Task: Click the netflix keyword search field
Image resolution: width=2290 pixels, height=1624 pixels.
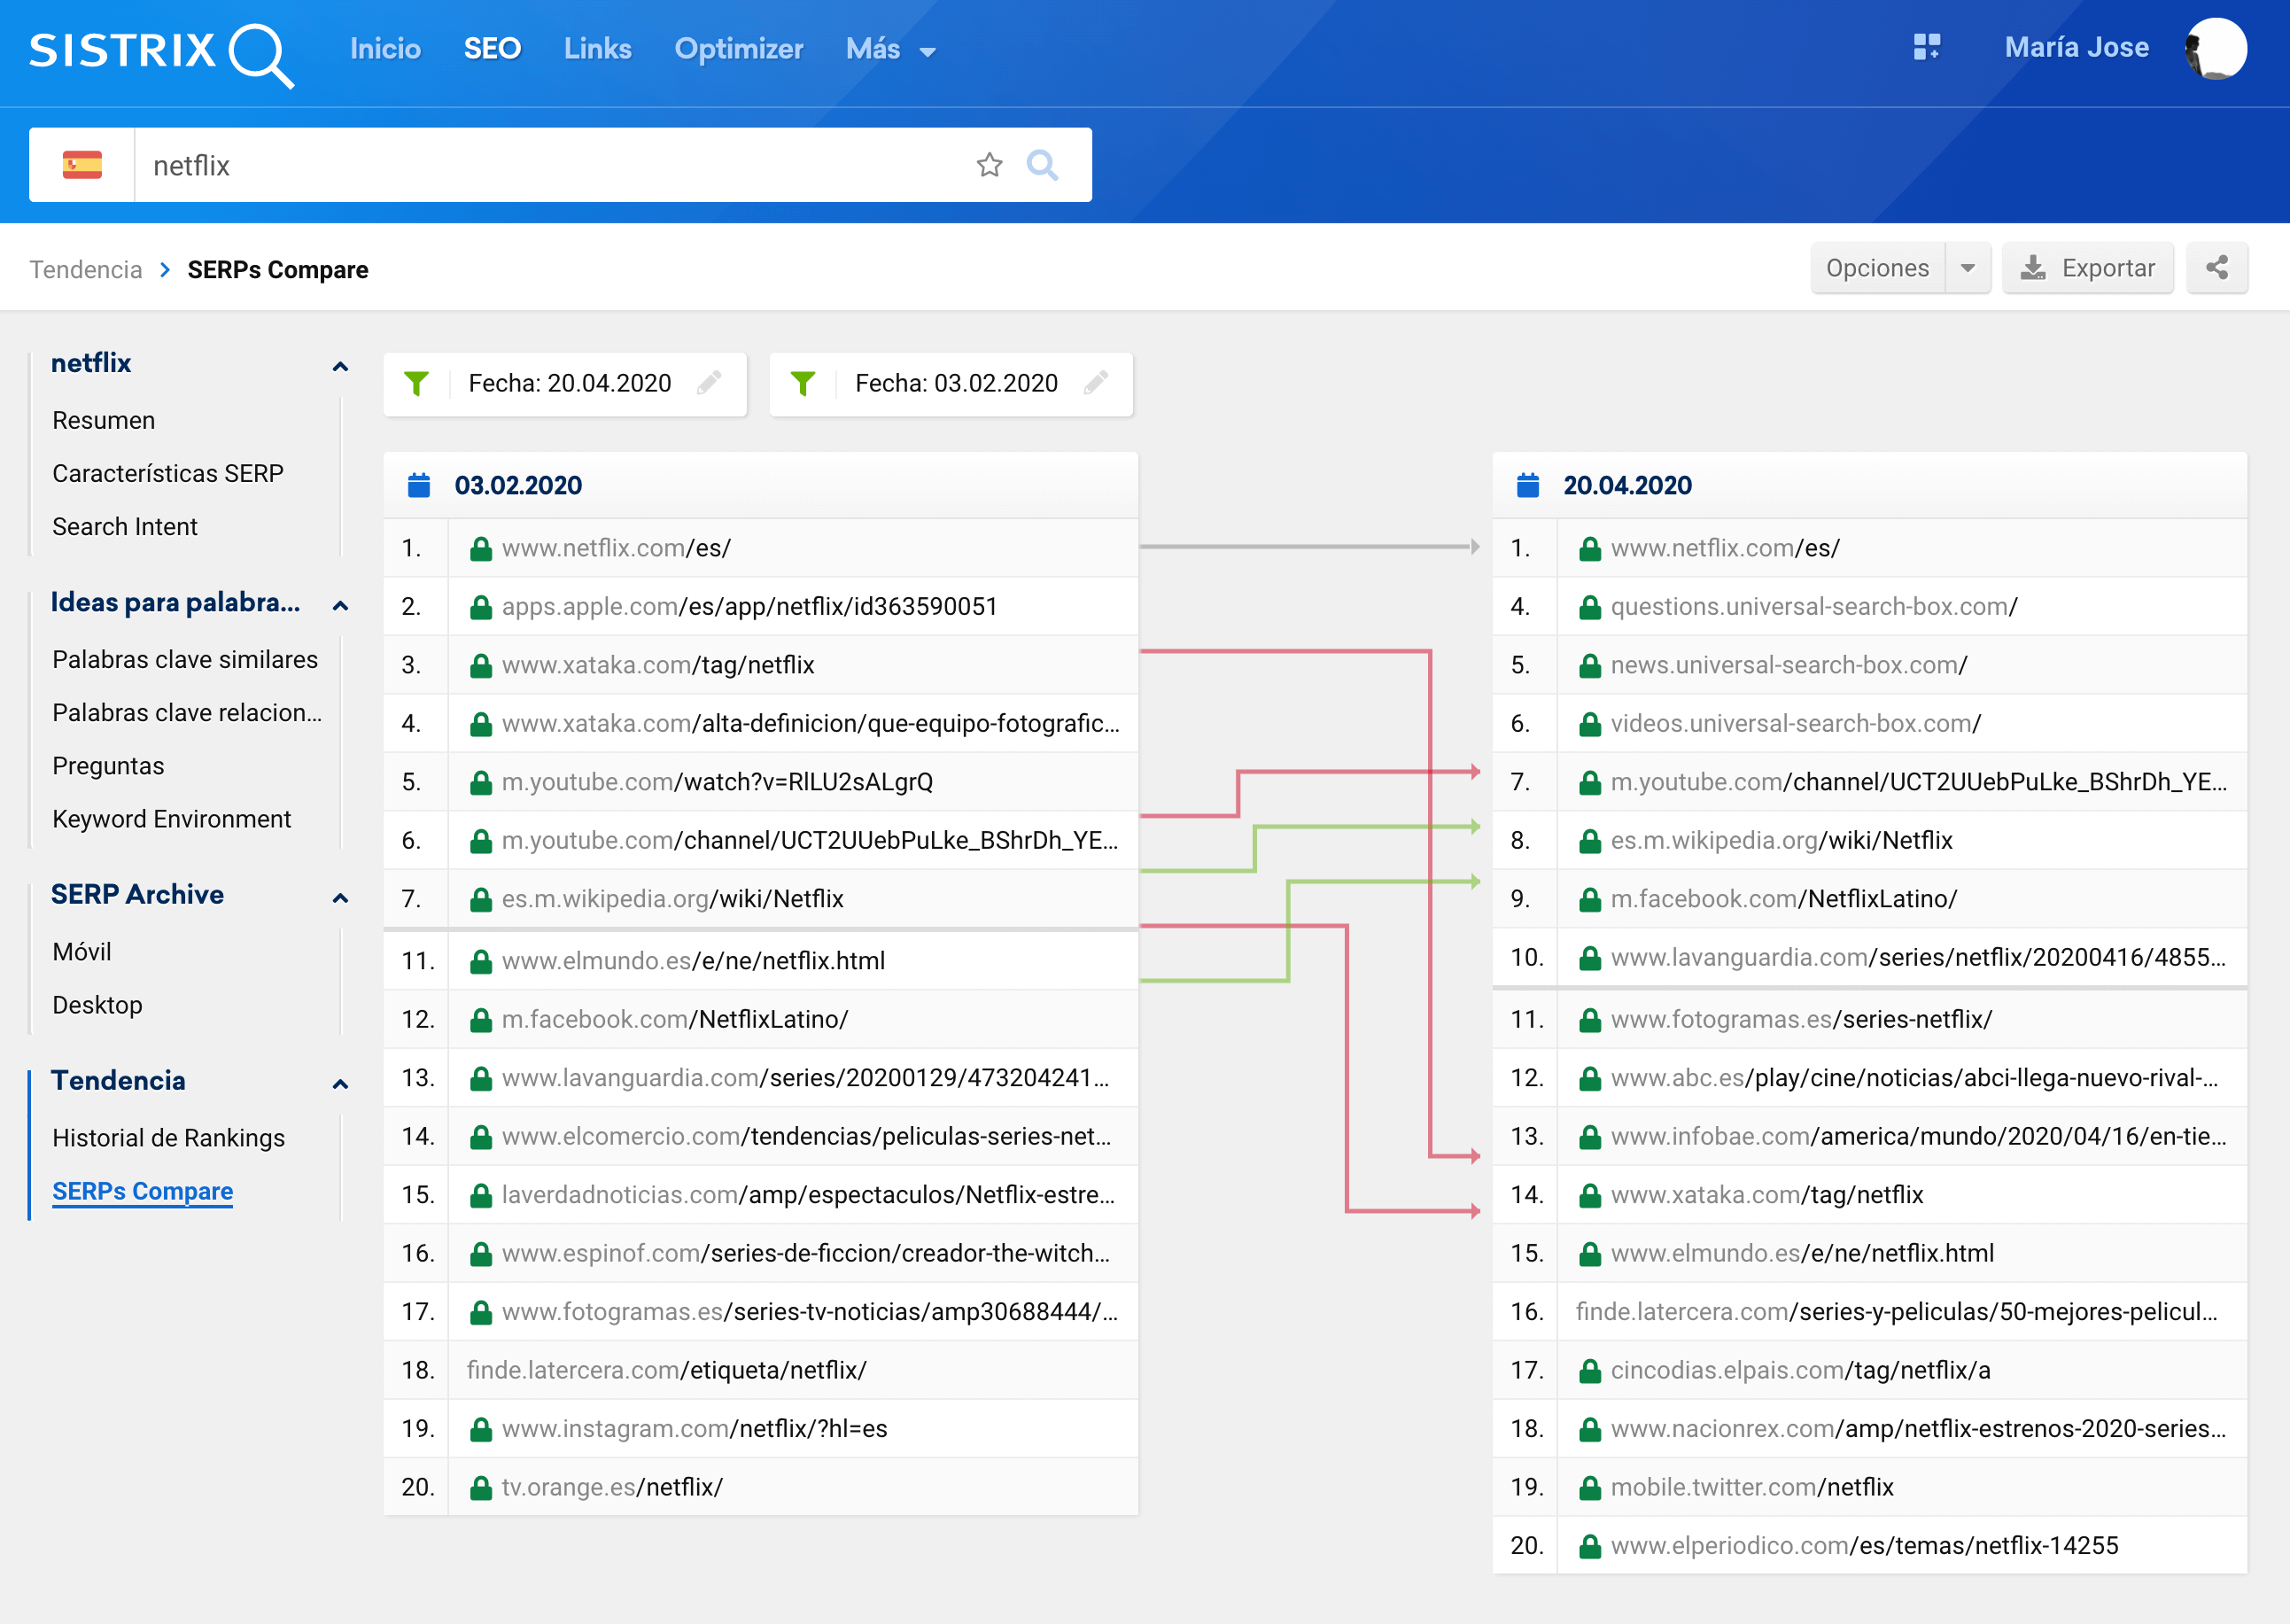Action: pyautogui.click(x=550, y=165)
